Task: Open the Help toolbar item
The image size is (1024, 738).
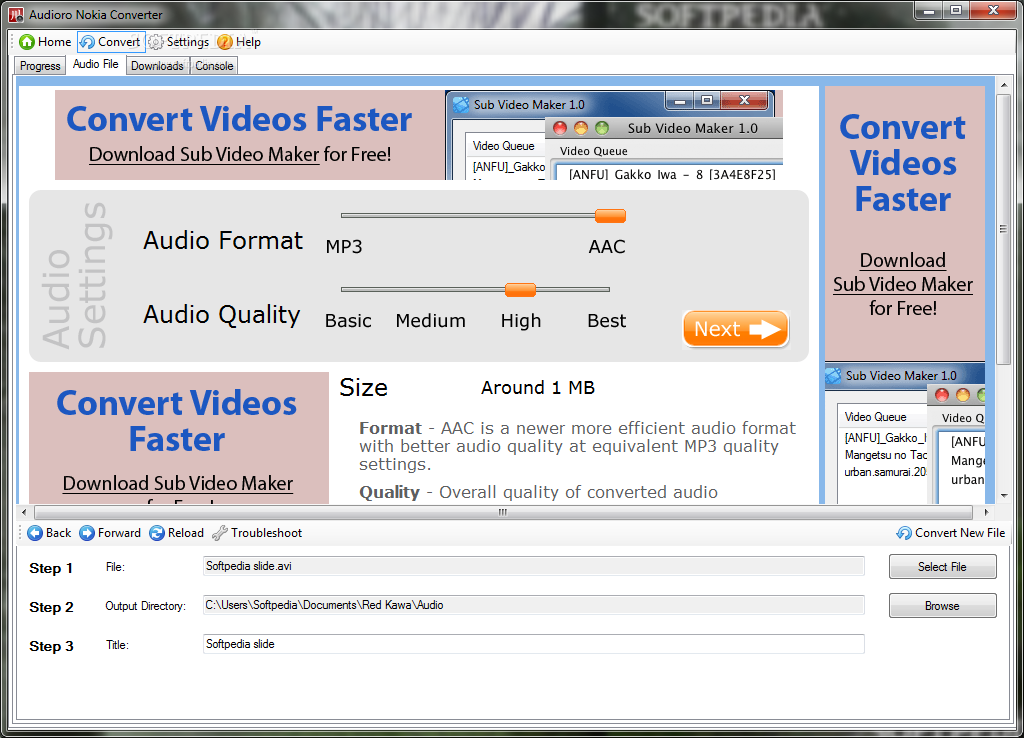Action: tap(238, 42)
